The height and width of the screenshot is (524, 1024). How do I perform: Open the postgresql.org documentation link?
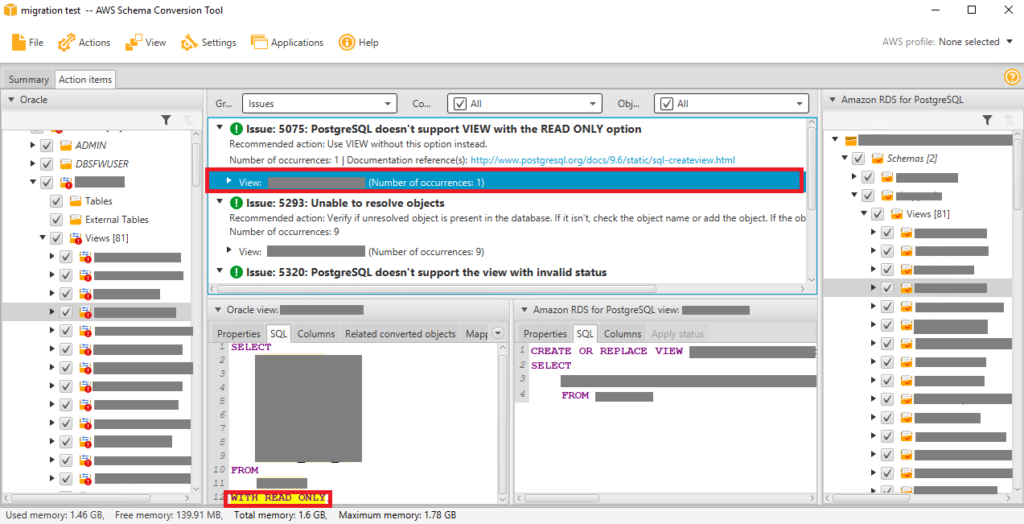[x=601, y=160]
